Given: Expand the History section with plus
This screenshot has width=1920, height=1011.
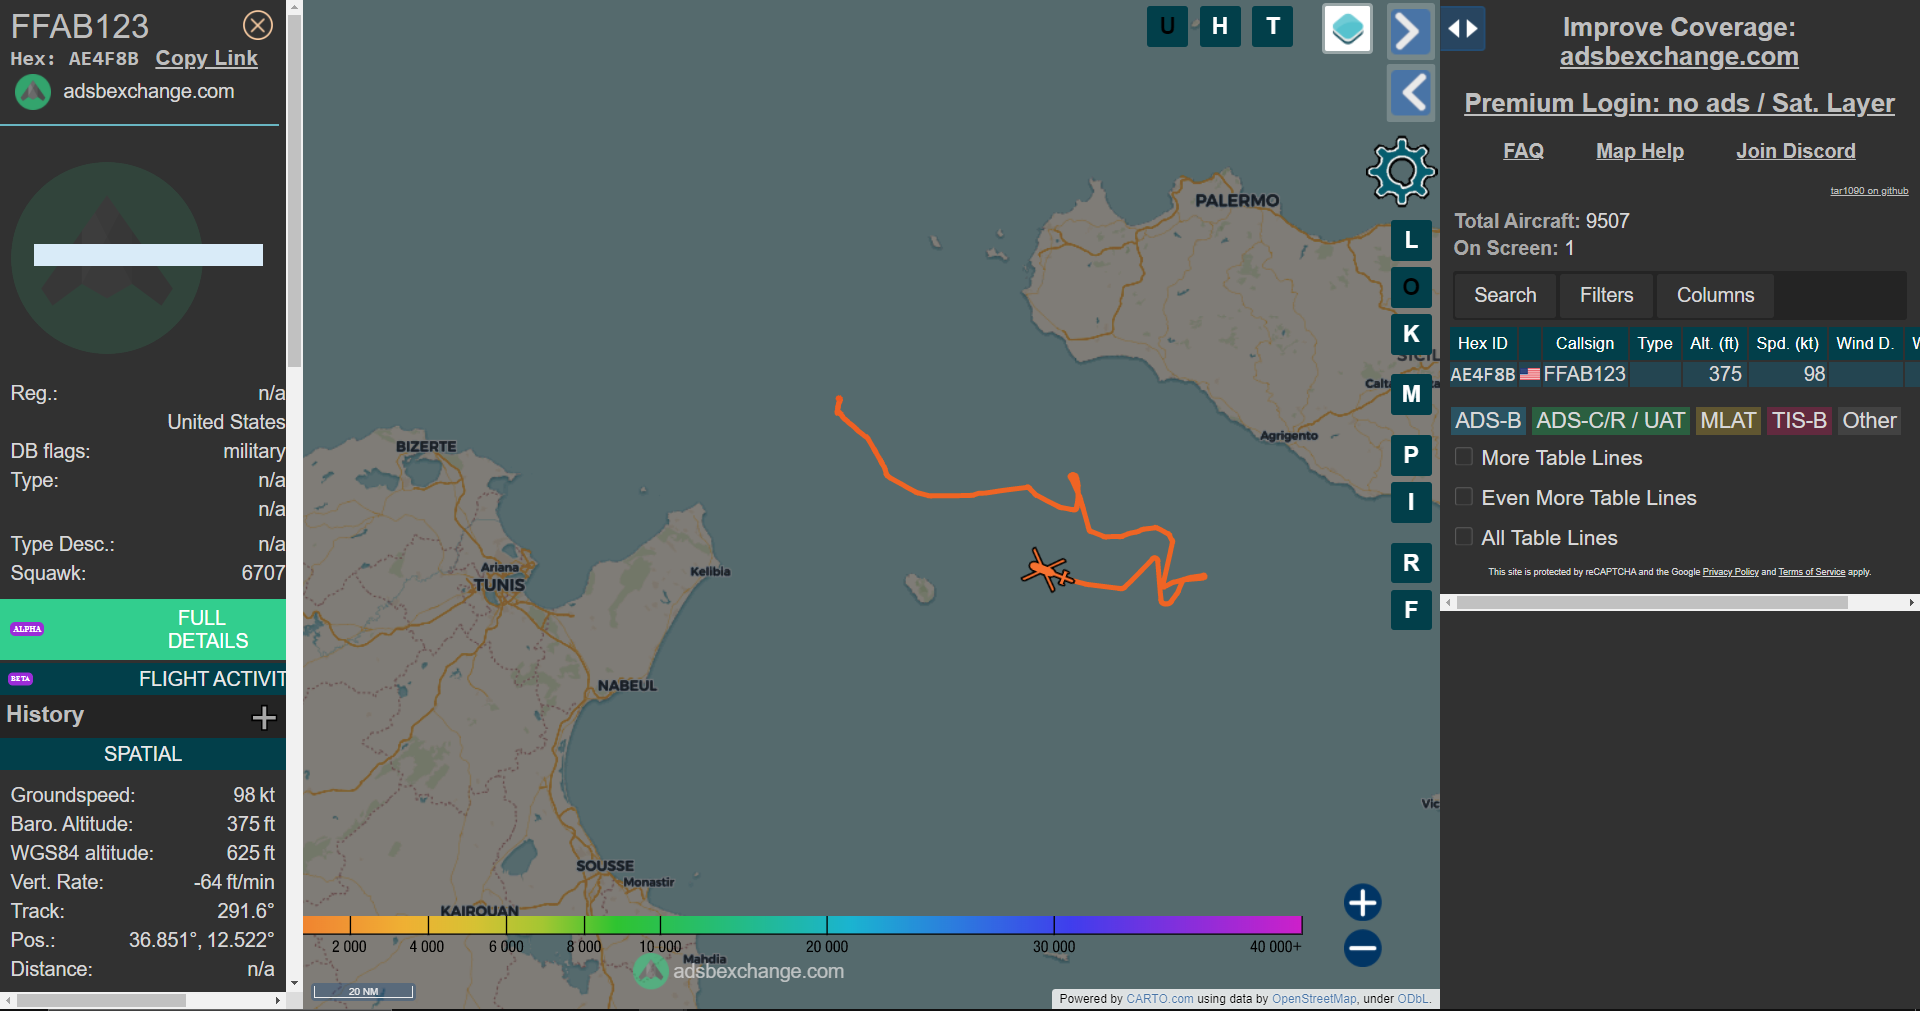Looking at the screenshot, I should click(x=264, y=717).
